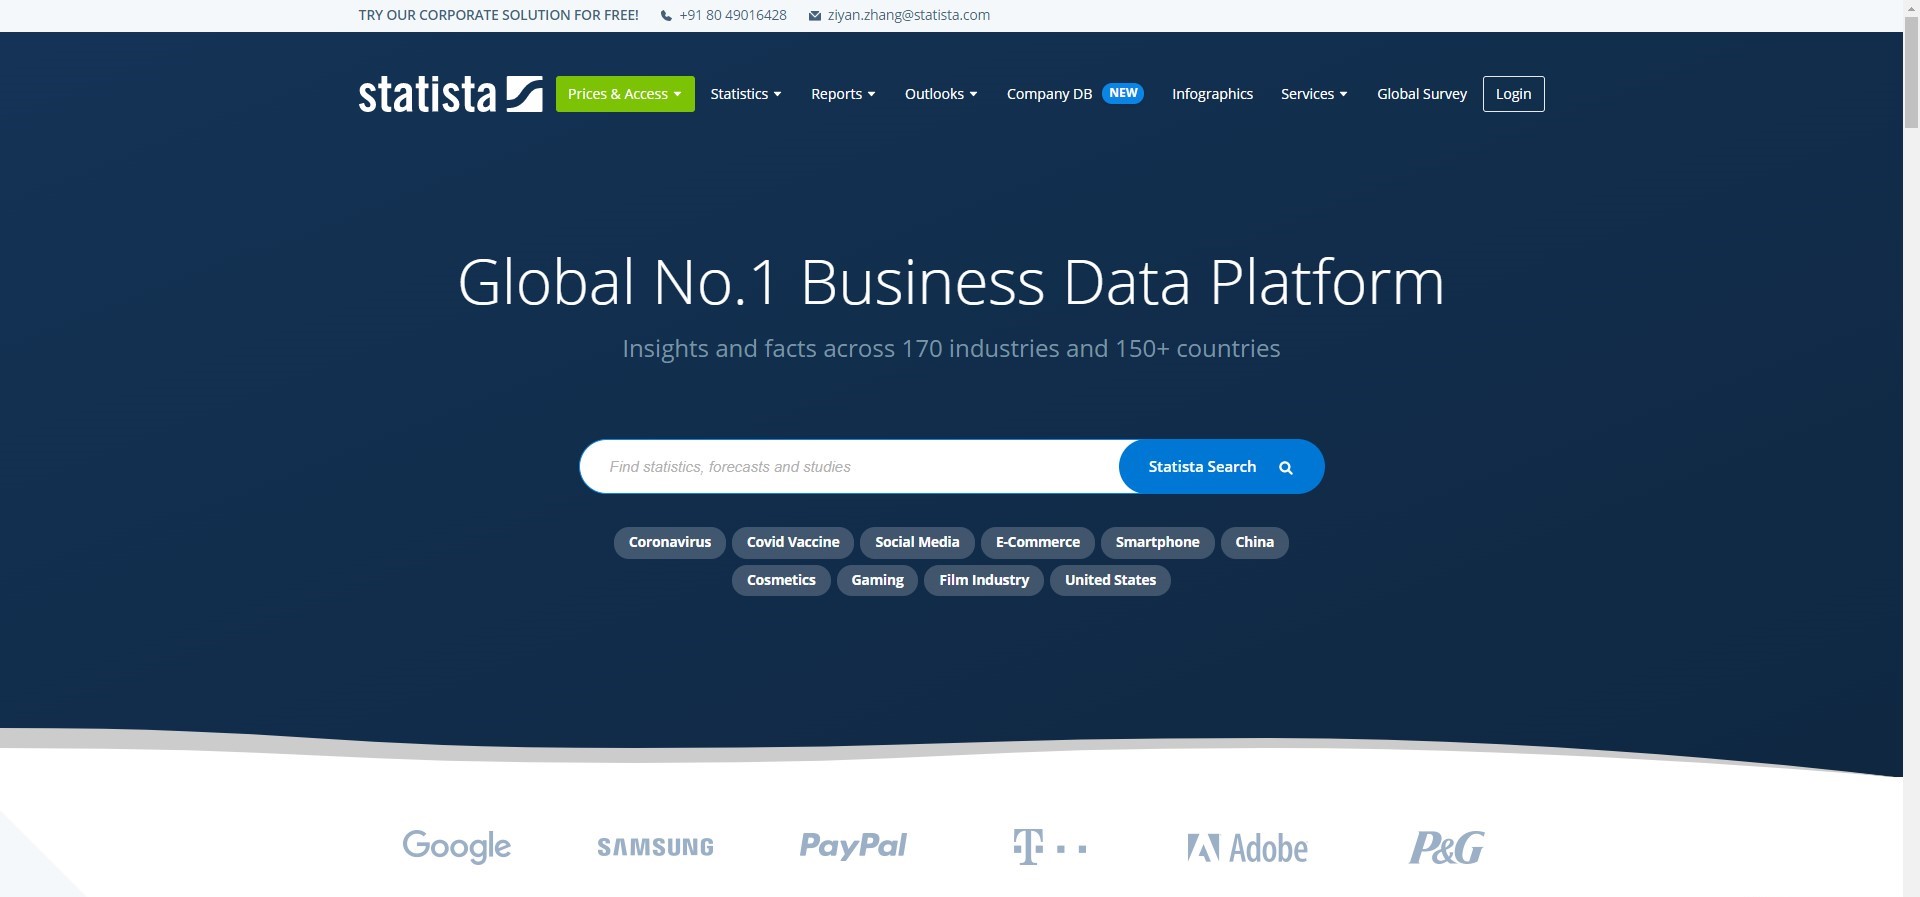Screen dimensions: 1920x897
Task: Focus the statistics search input field
Action: [x=850, y=467]
